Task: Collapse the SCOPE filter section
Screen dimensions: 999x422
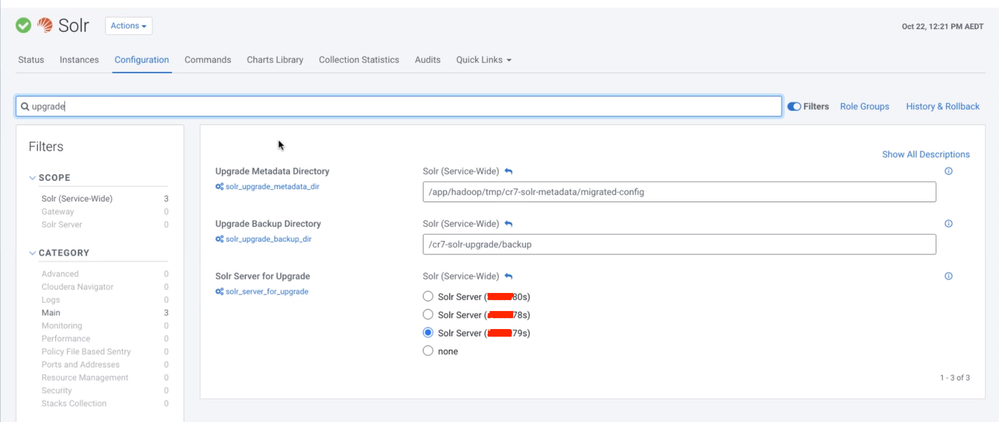Action: pos(32,178)
